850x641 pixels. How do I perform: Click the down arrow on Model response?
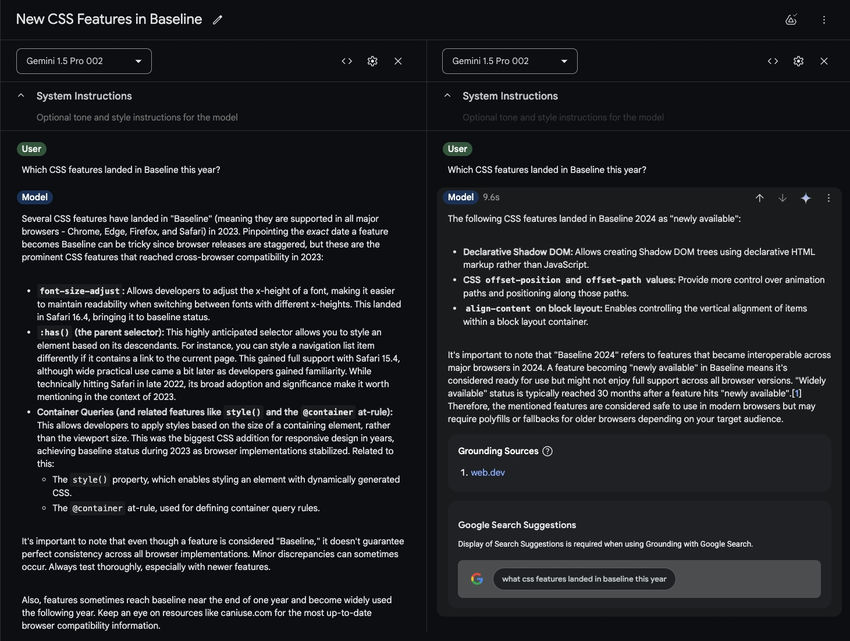point(782,198)
